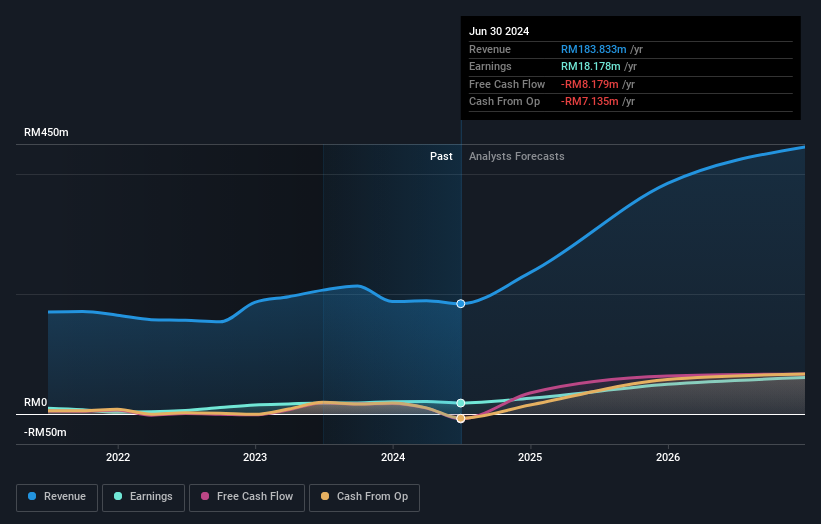Click the Cash From Op label in tooltip

(504, 102)
